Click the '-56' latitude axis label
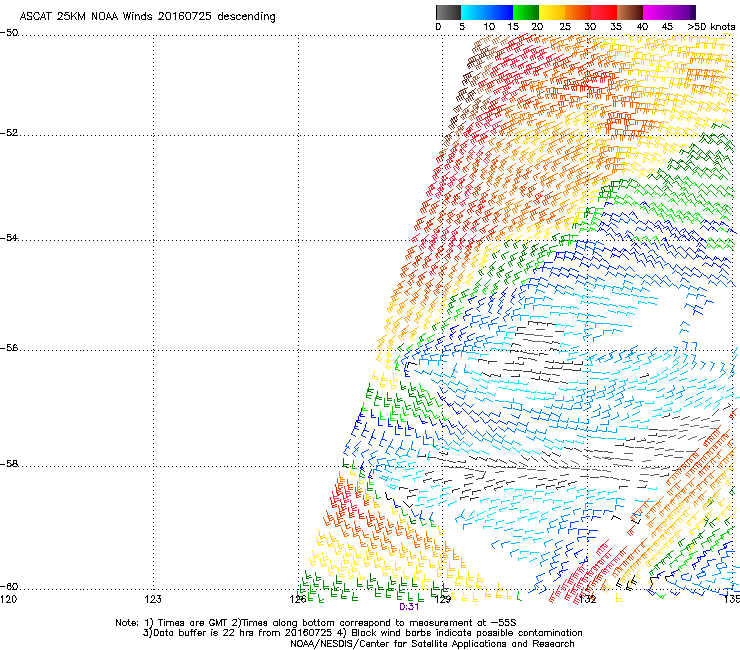The width and height of the screenshot is (740, 650). [x=9, y=348]
